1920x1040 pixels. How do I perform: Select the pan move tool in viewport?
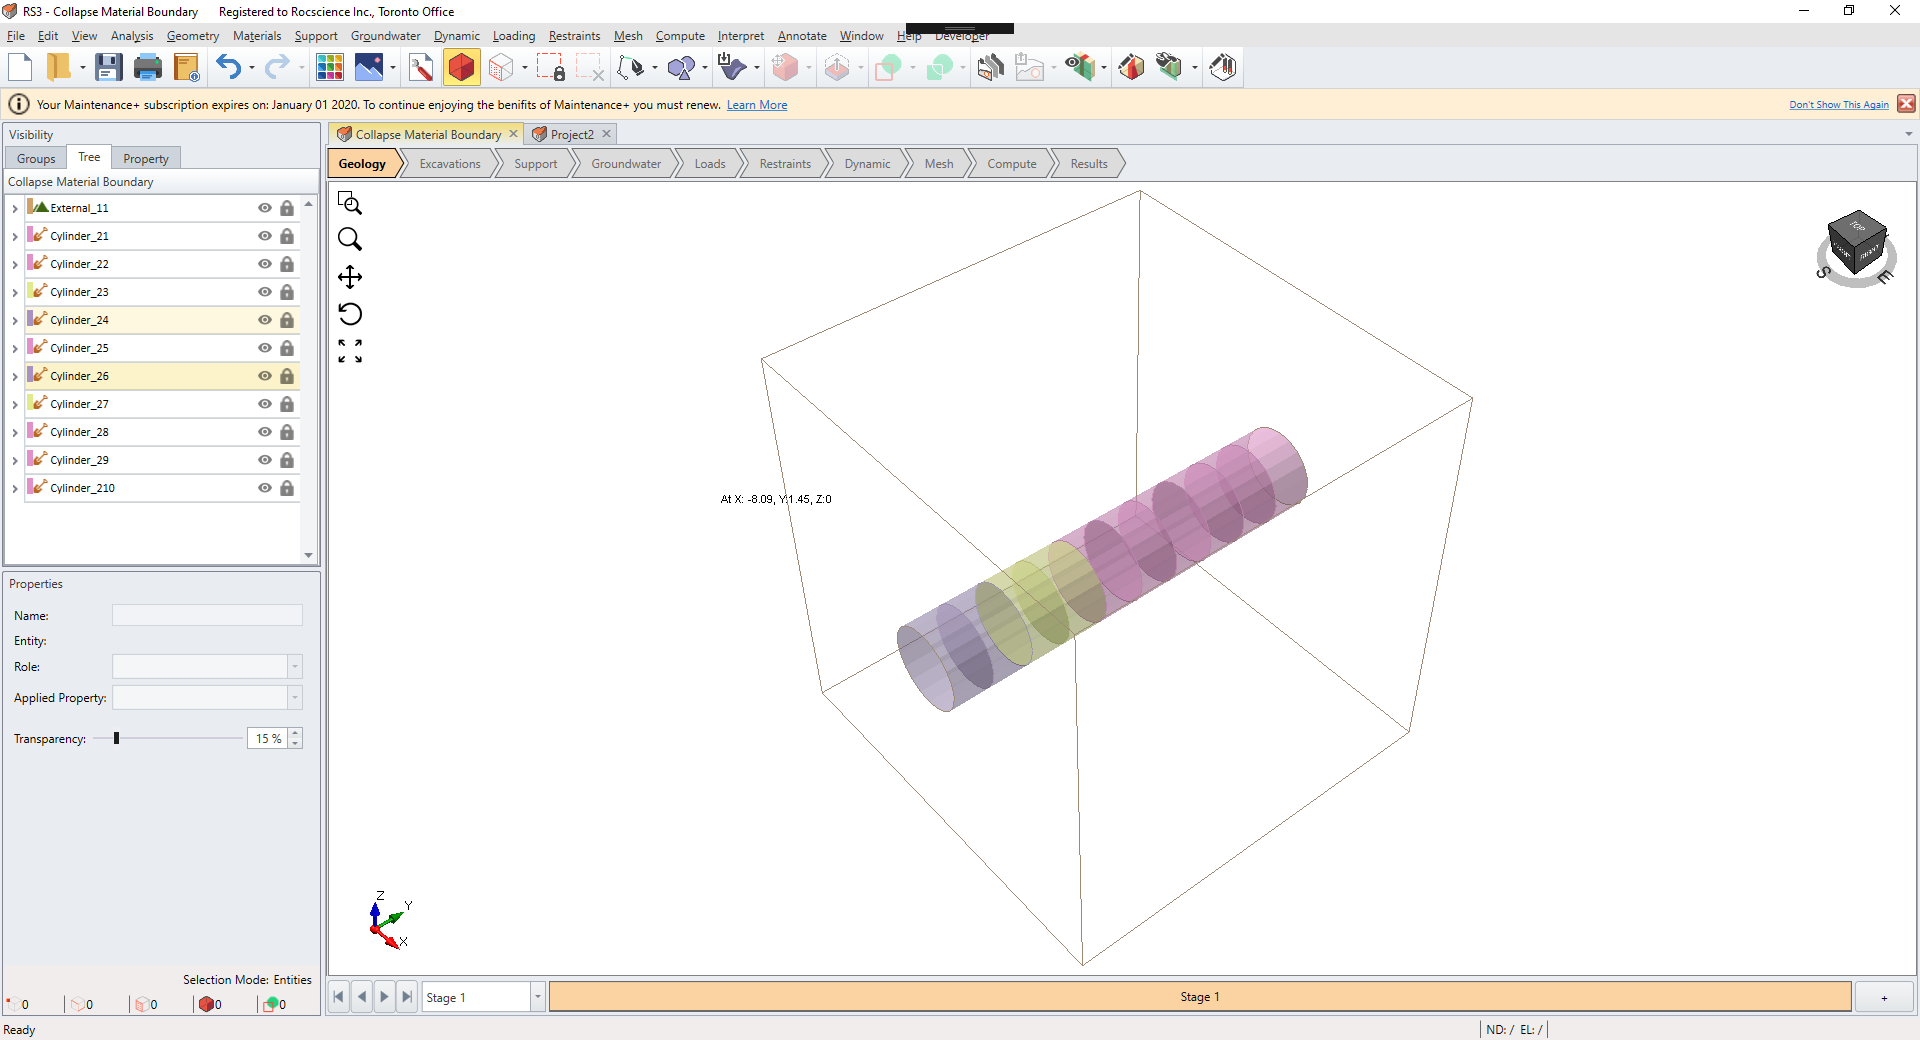coord(350,277)
